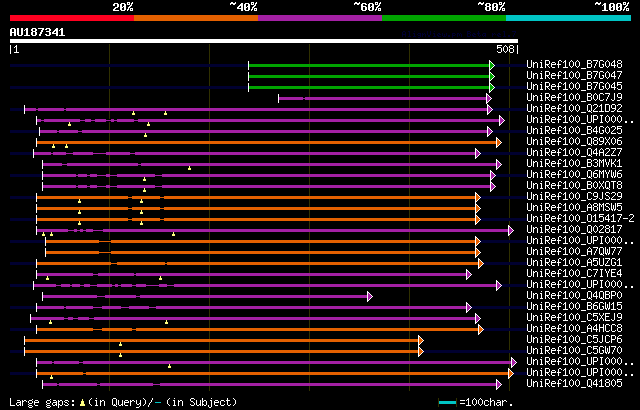640x410 pixels.
Task: Click the purple alignment bar of Q41805
Action: tap(269, 385)
